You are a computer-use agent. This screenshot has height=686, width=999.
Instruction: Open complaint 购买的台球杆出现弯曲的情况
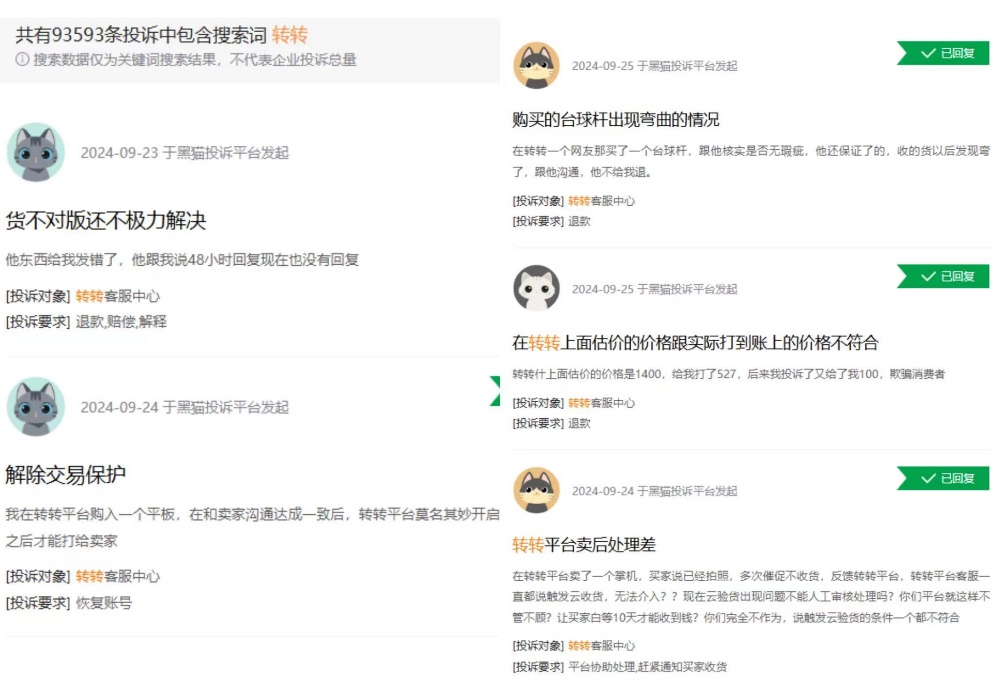point(615,119)
